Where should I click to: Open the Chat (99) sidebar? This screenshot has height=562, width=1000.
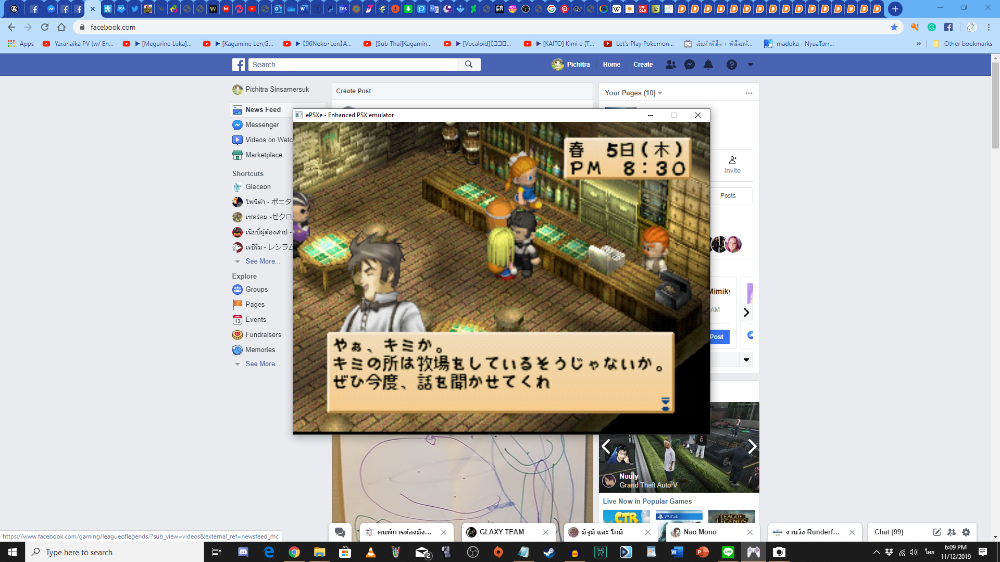click(x=888, y=532)
